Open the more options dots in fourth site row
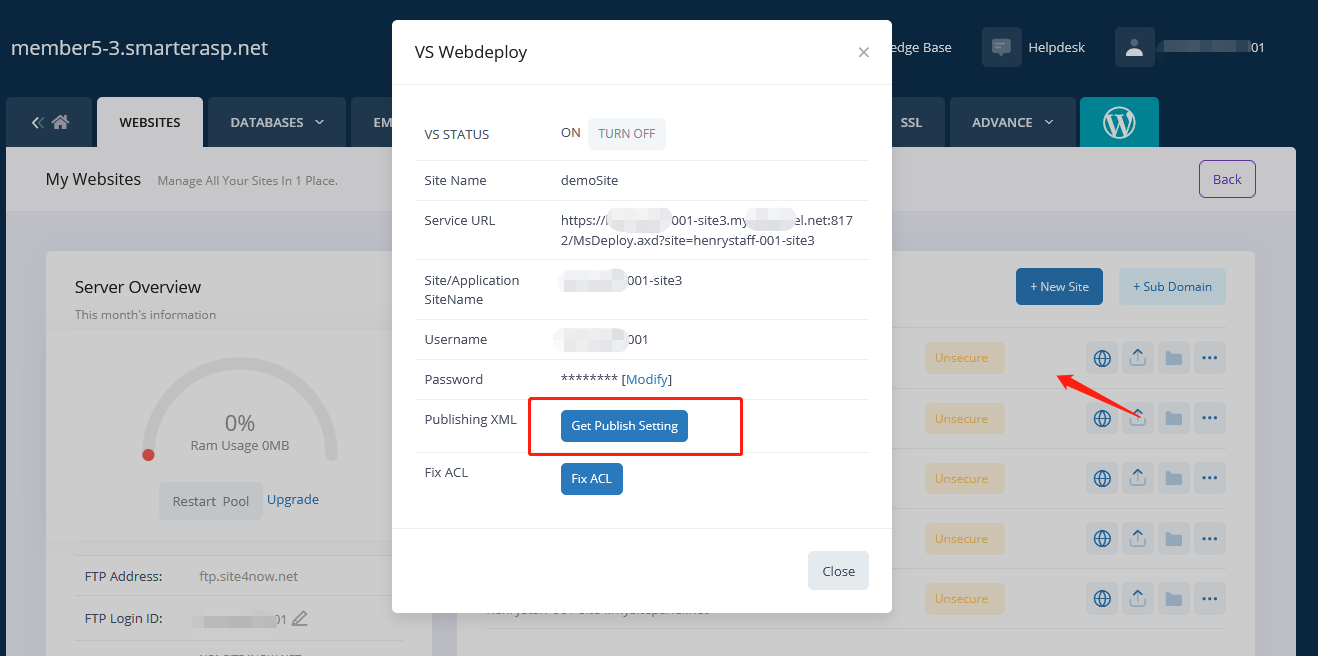 (x=1209, y=538)
